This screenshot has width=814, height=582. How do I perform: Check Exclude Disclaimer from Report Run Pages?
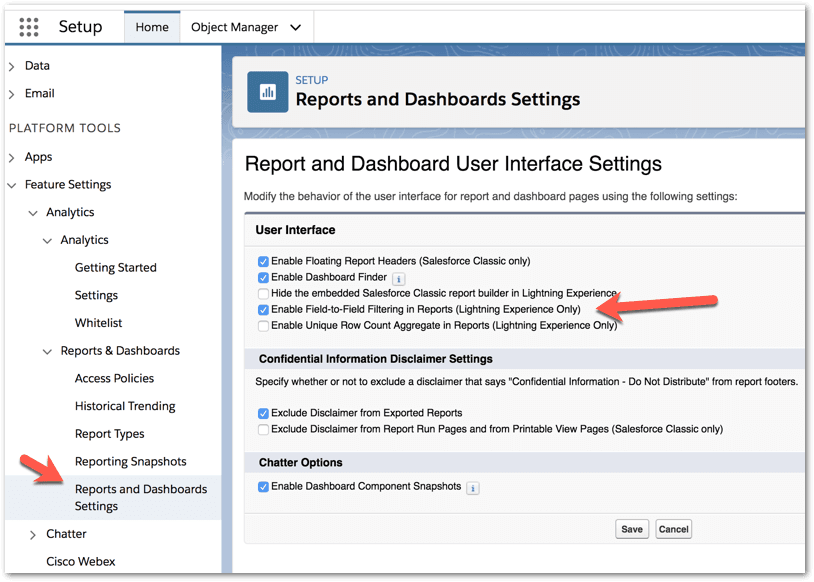263,429
